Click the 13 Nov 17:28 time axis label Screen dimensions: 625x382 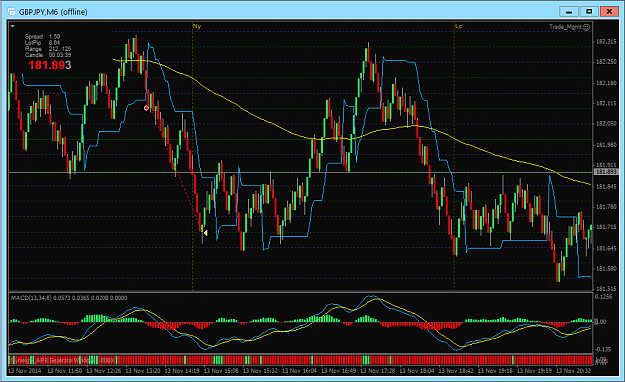(x=377, y=370)
